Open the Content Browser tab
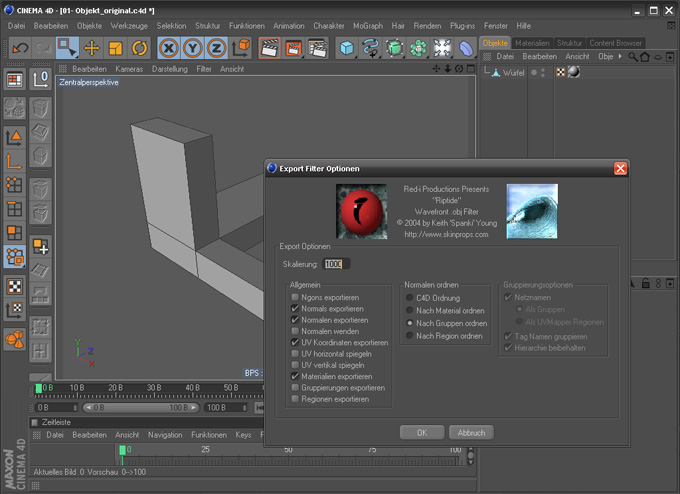 pyautogui.click(x=616, y=43)
